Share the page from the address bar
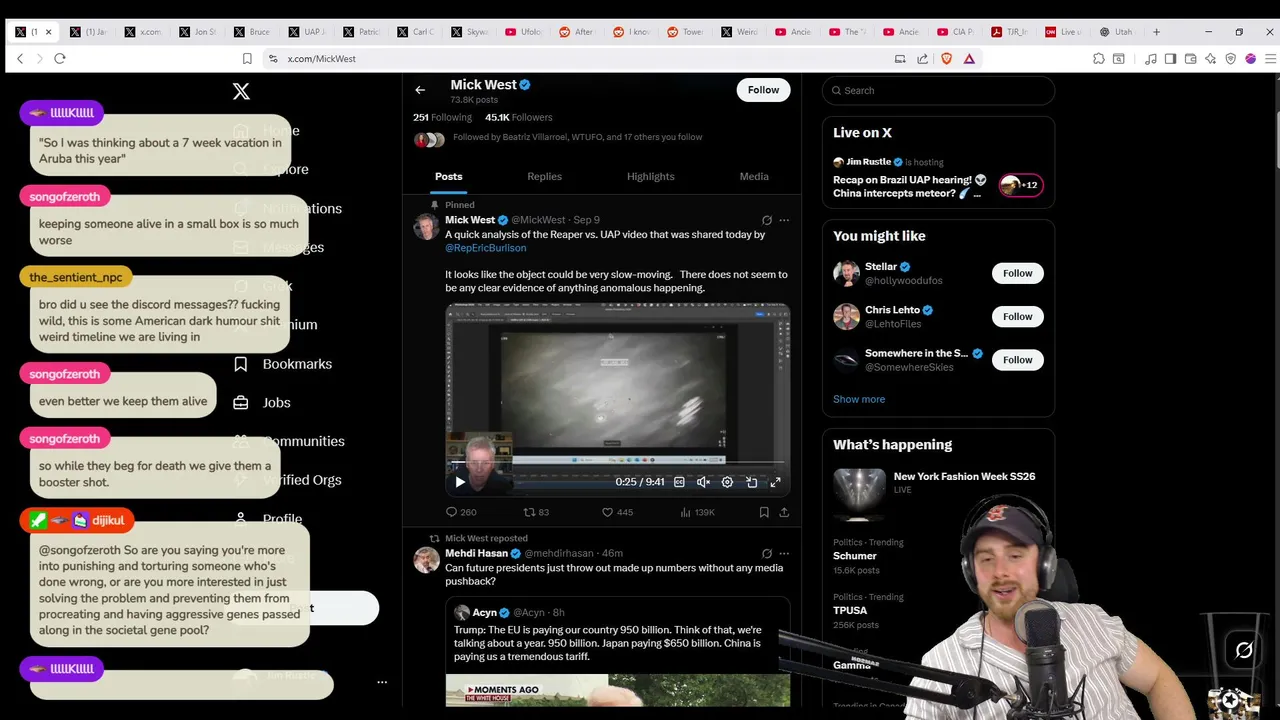This screenshot has width=1280, height=720. pyautogui.click(x=922, y=59)
